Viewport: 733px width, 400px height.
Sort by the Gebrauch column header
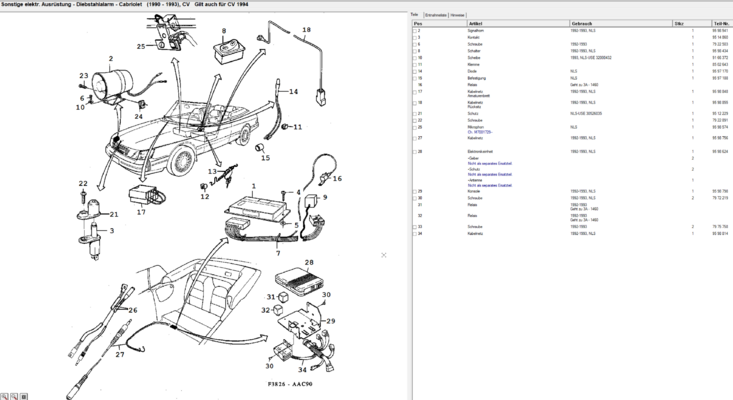coord(621,23)
